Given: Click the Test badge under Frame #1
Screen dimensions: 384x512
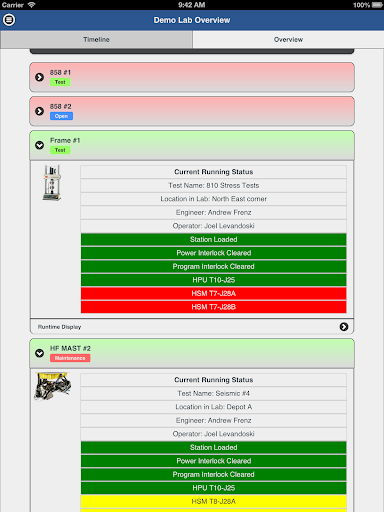Looking at the screenshot, I should [60, 150].
